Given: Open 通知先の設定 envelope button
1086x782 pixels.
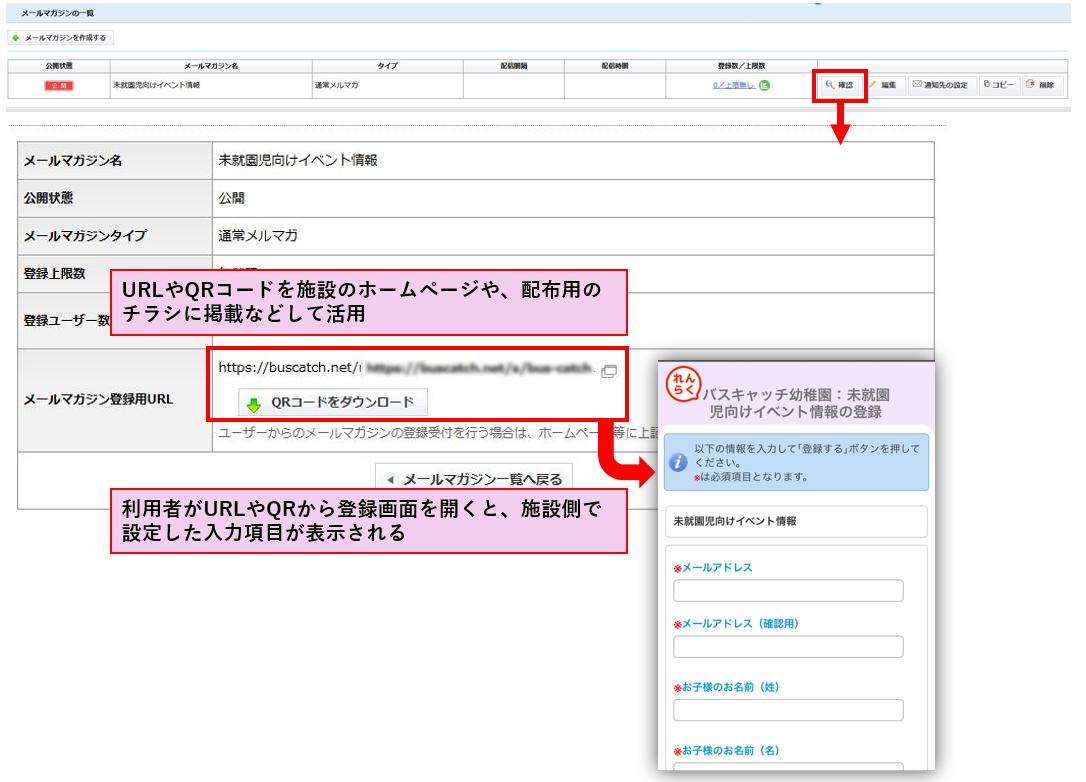Looking at the screenshot, I should (938, 85).
